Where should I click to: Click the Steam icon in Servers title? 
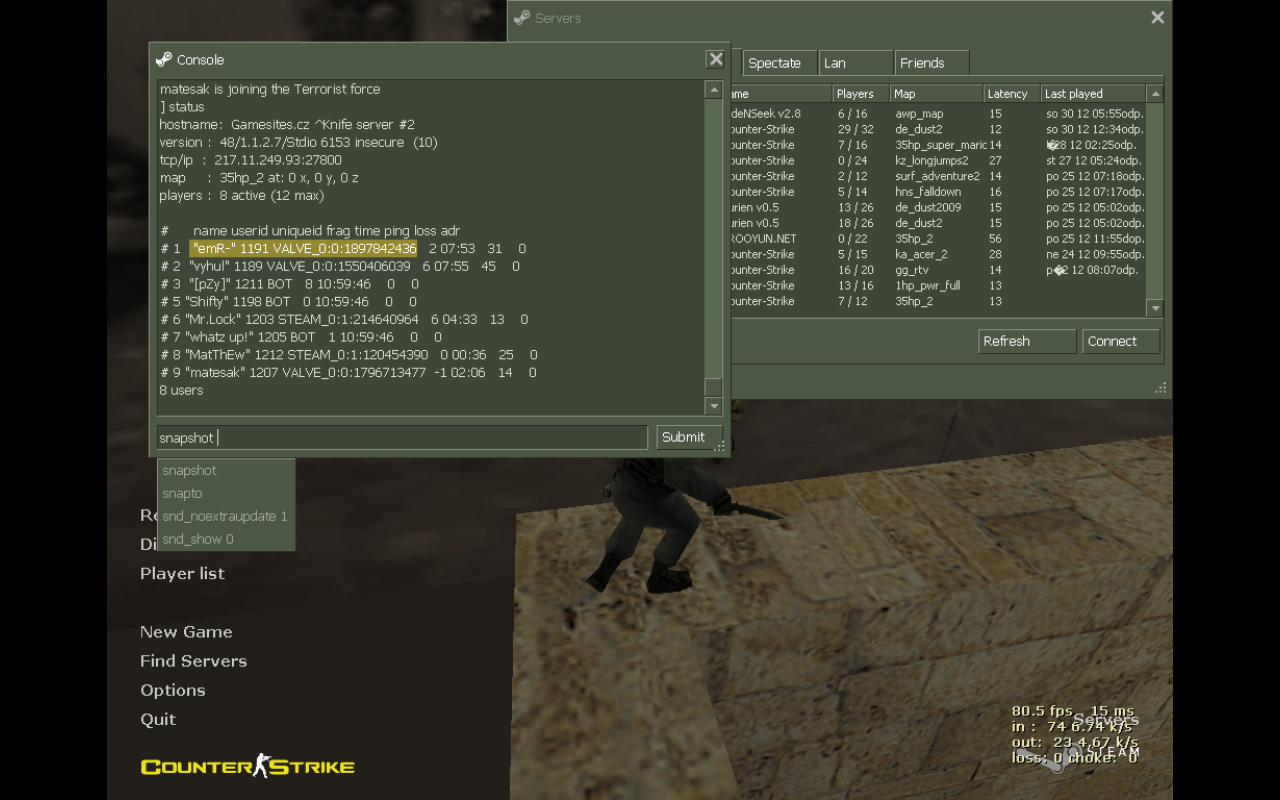(521, 18)
